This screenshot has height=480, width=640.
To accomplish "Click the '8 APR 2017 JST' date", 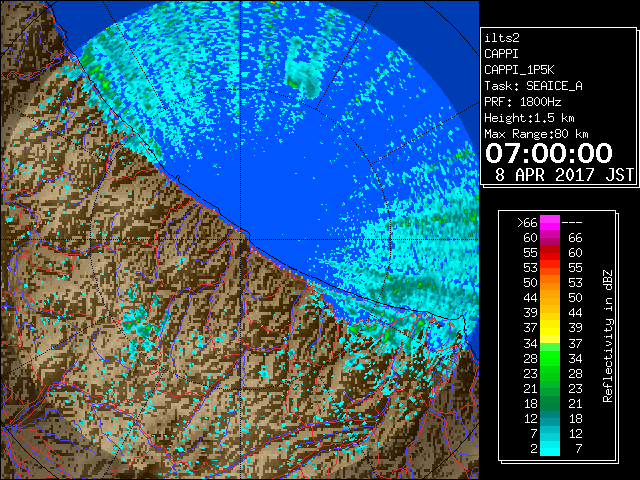I will (564, 175).
